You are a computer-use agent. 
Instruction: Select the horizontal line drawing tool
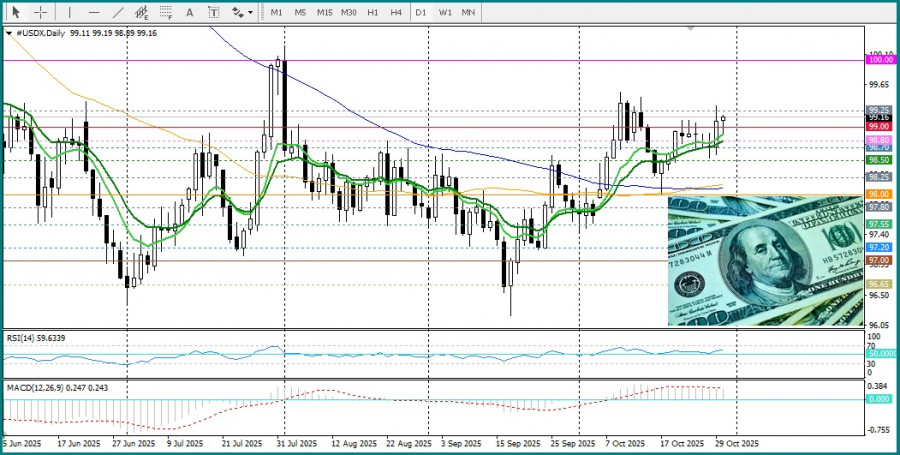point(94,12)
